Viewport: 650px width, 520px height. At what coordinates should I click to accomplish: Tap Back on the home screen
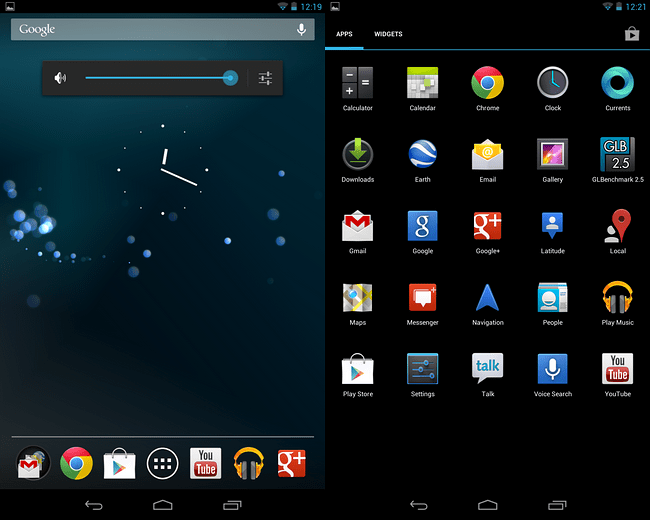click(x=94, y=505)
